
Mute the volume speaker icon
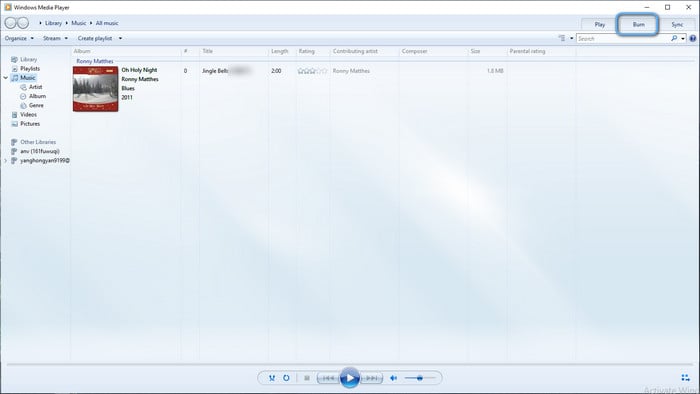tap(393, 378)
